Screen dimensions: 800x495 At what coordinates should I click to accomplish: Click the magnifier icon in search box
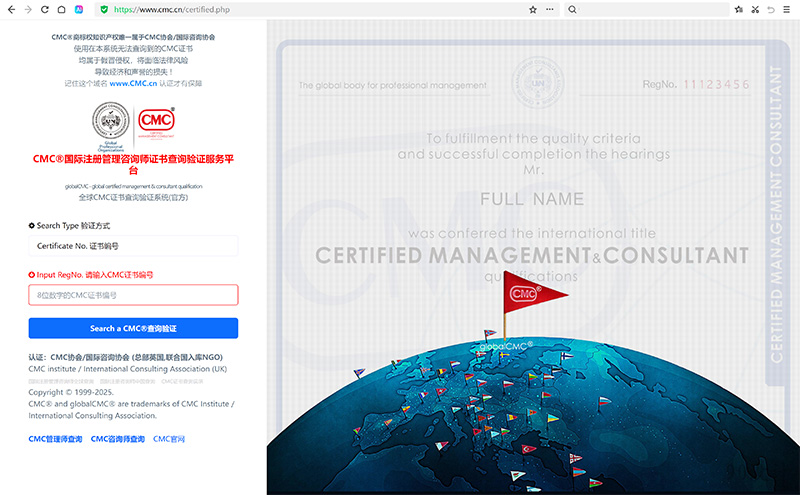point(572,9)
